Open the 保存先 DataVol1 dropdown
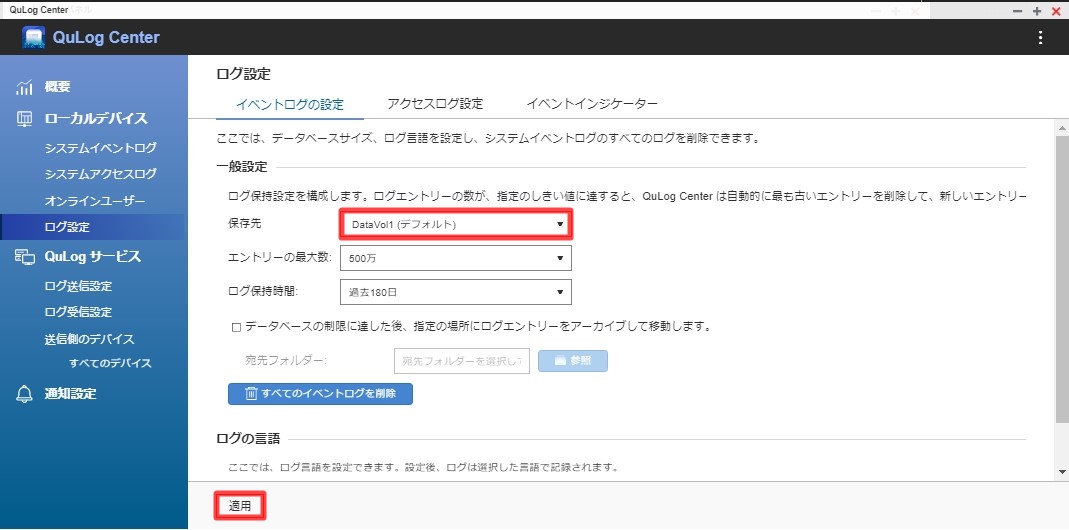 point(455,224)
